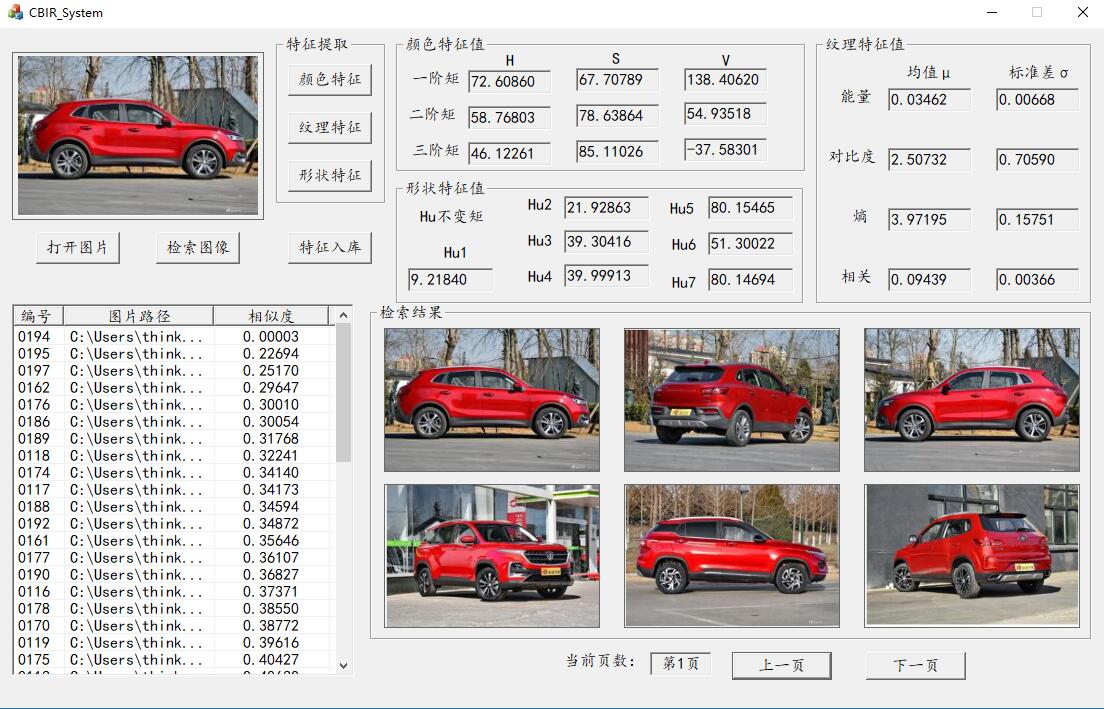Click contrast standard deviation field 0.70590

[1037, 159]
